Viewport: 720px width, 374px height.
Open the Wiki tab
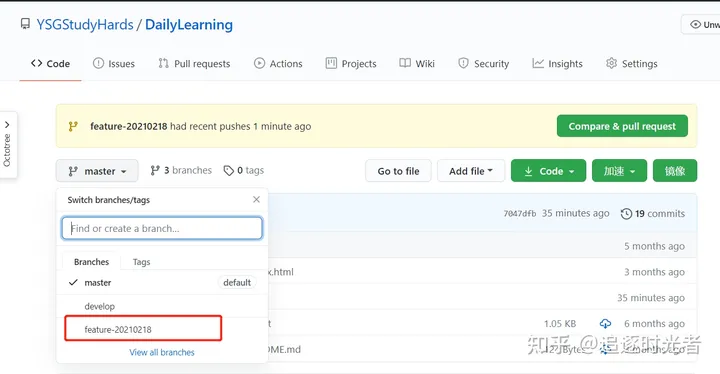[417, 63]
